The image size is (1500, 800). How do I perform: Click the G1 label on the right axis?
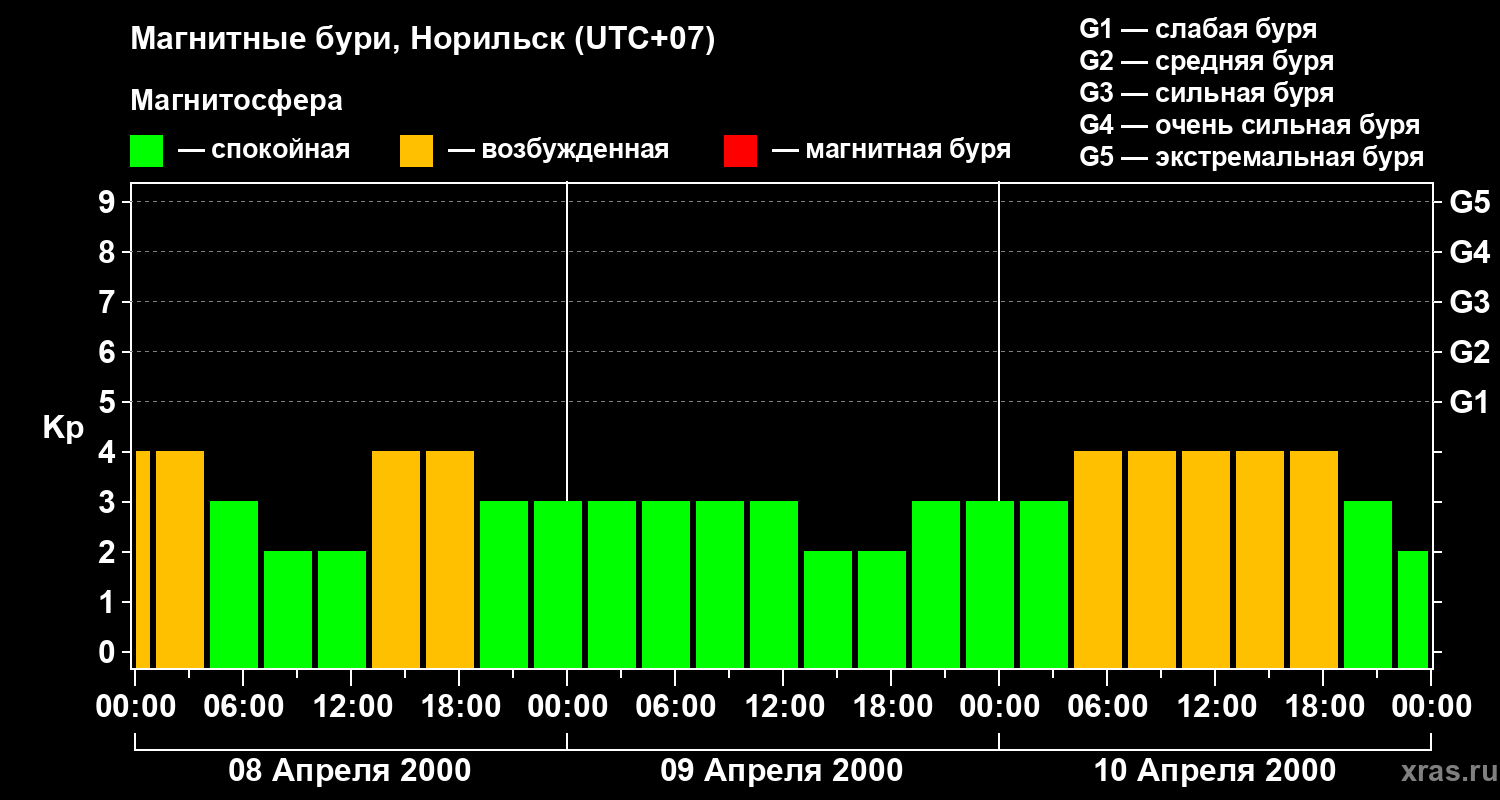click(x=1469, y=402)
